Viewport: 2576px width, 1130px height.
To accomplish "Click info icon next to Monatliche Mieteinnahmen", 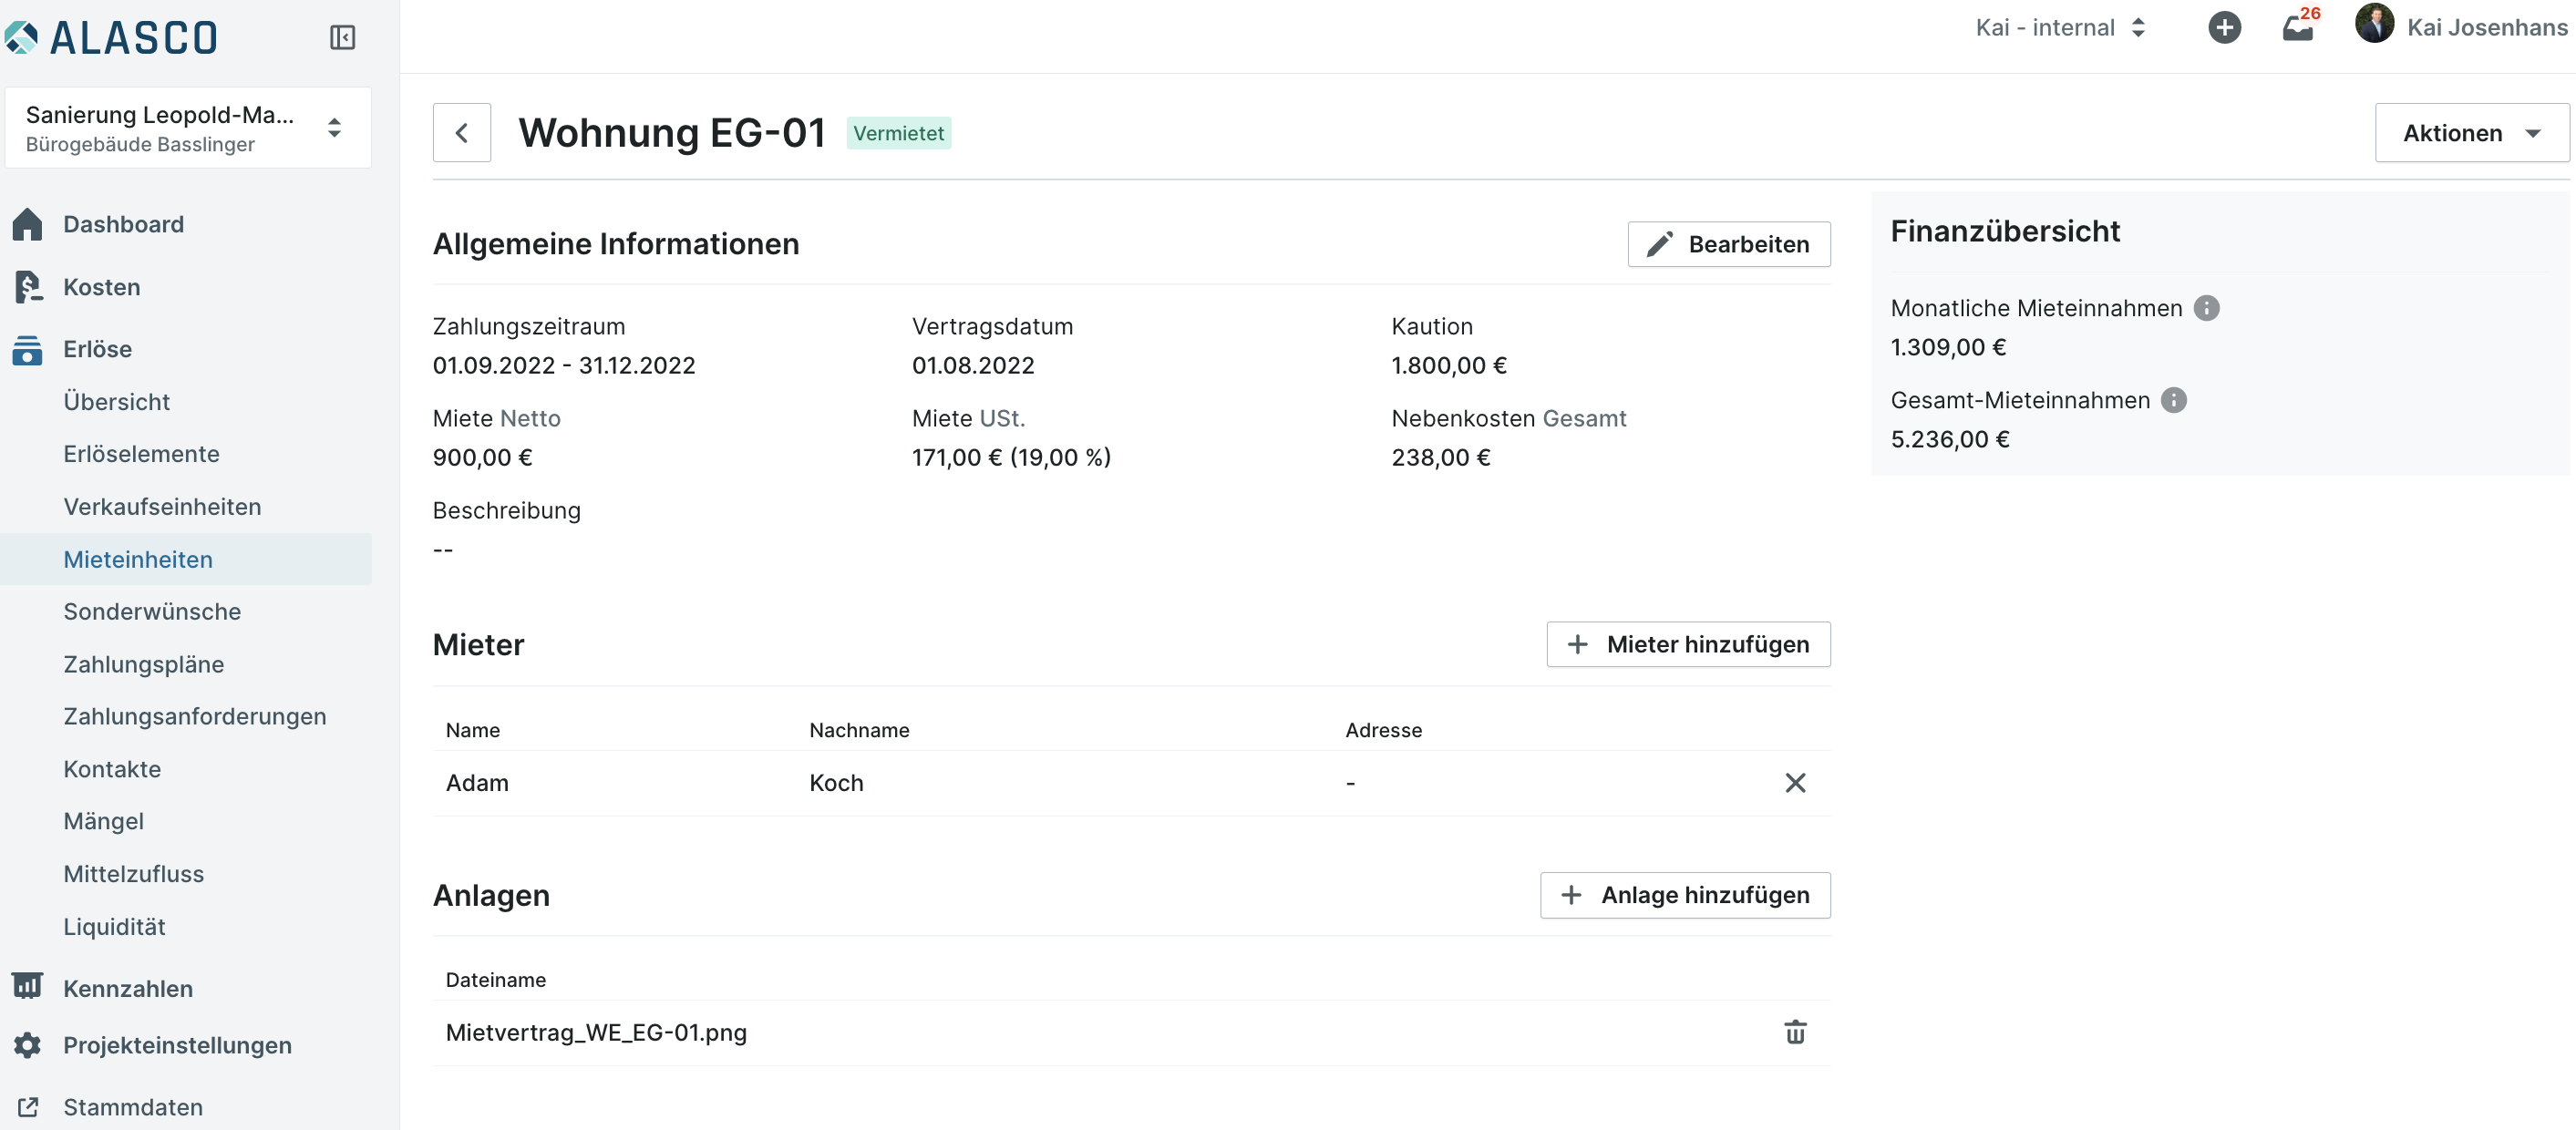I will pyautogui.click(x=2206, y=308).
